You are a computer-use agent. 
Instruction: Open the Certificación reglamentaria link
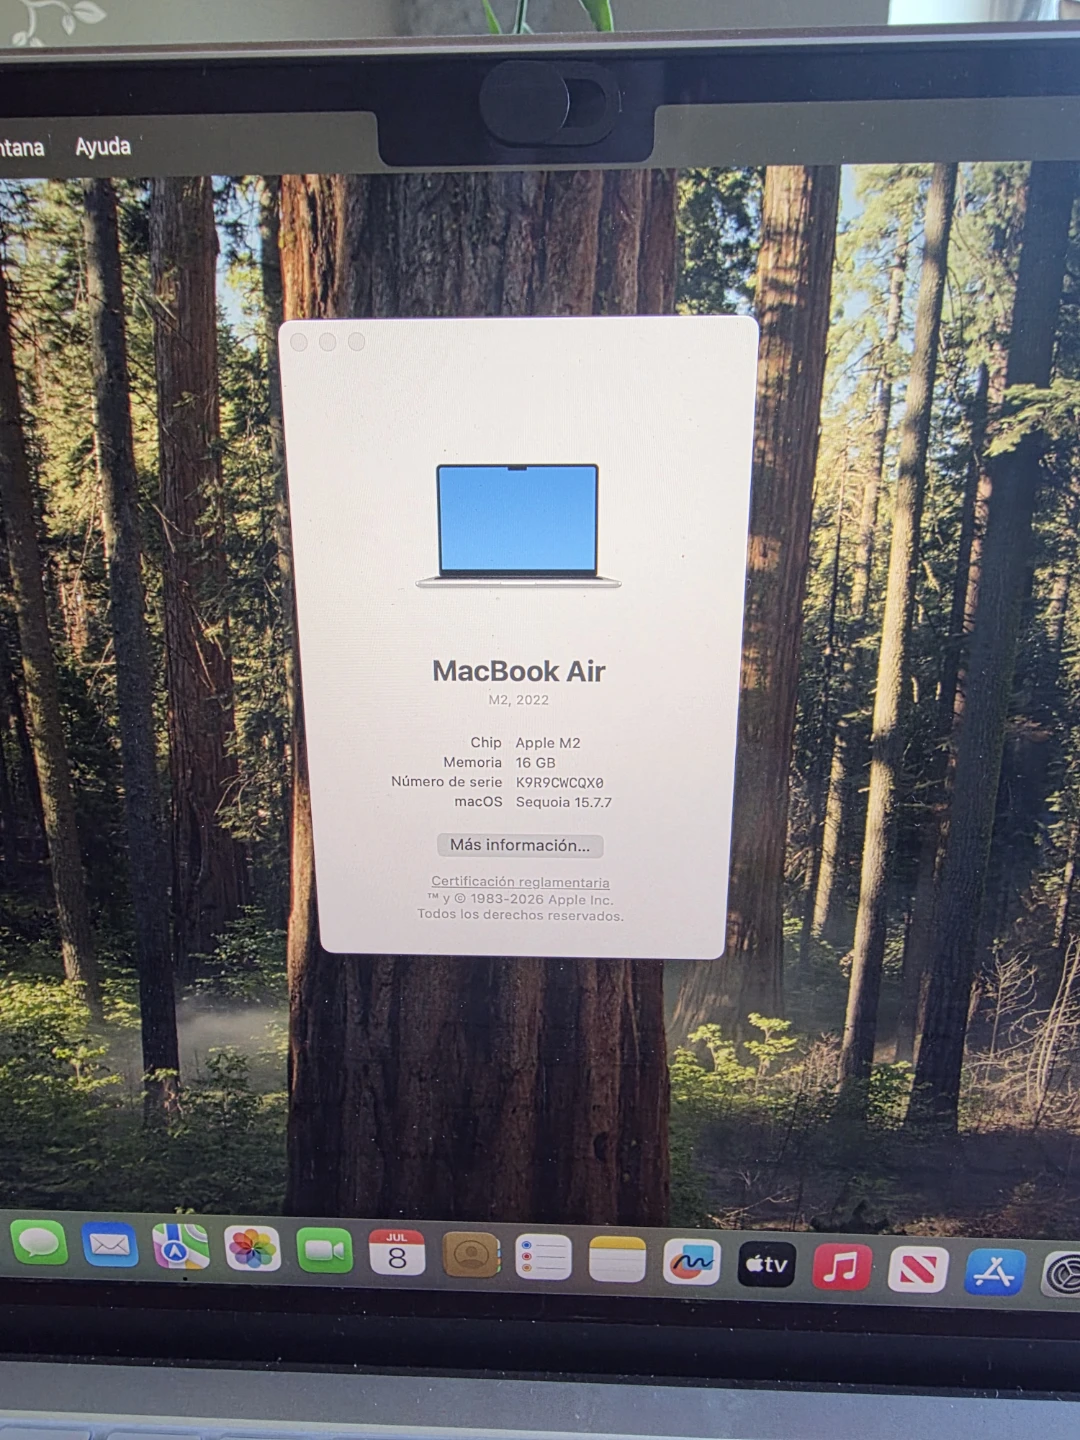[520, 882]
